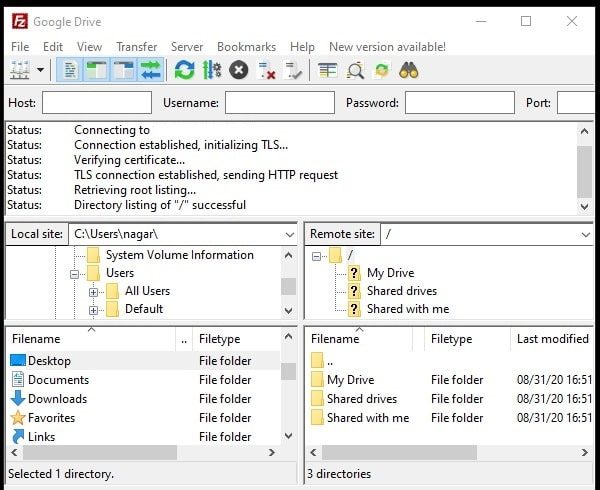Image resolution: width=600 pixels, height=490 pixels.
Task: Click remote file list left scroll arrow
Action: click(x=314, y=453)
